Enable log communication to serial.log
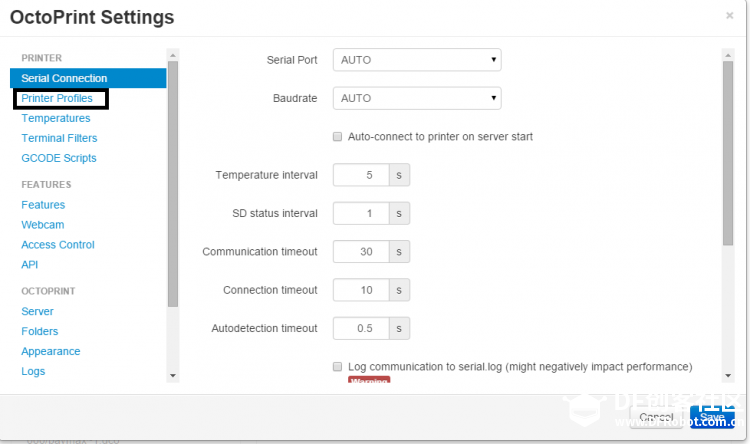Image resolution: width=750 pixels, height=444 pixels. (337, 366)
